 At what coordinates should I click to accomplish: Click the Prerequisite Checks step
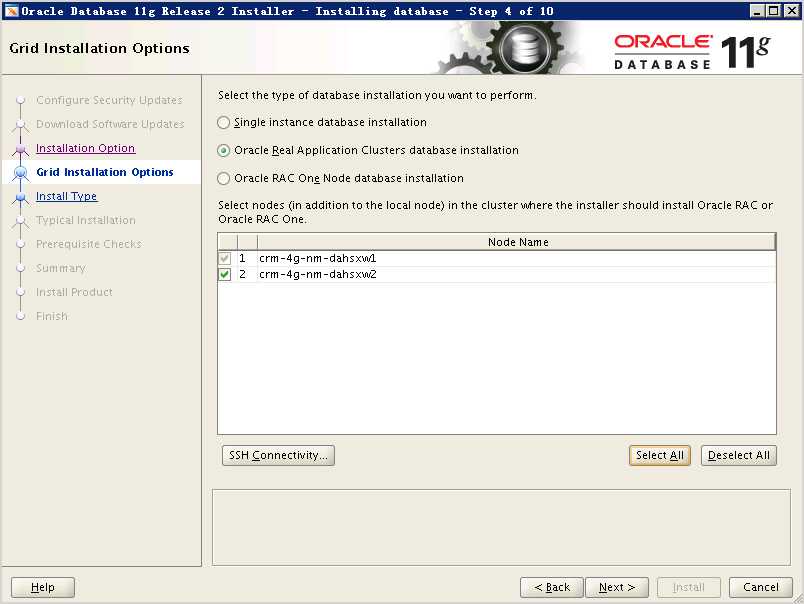tap(89, 244)
